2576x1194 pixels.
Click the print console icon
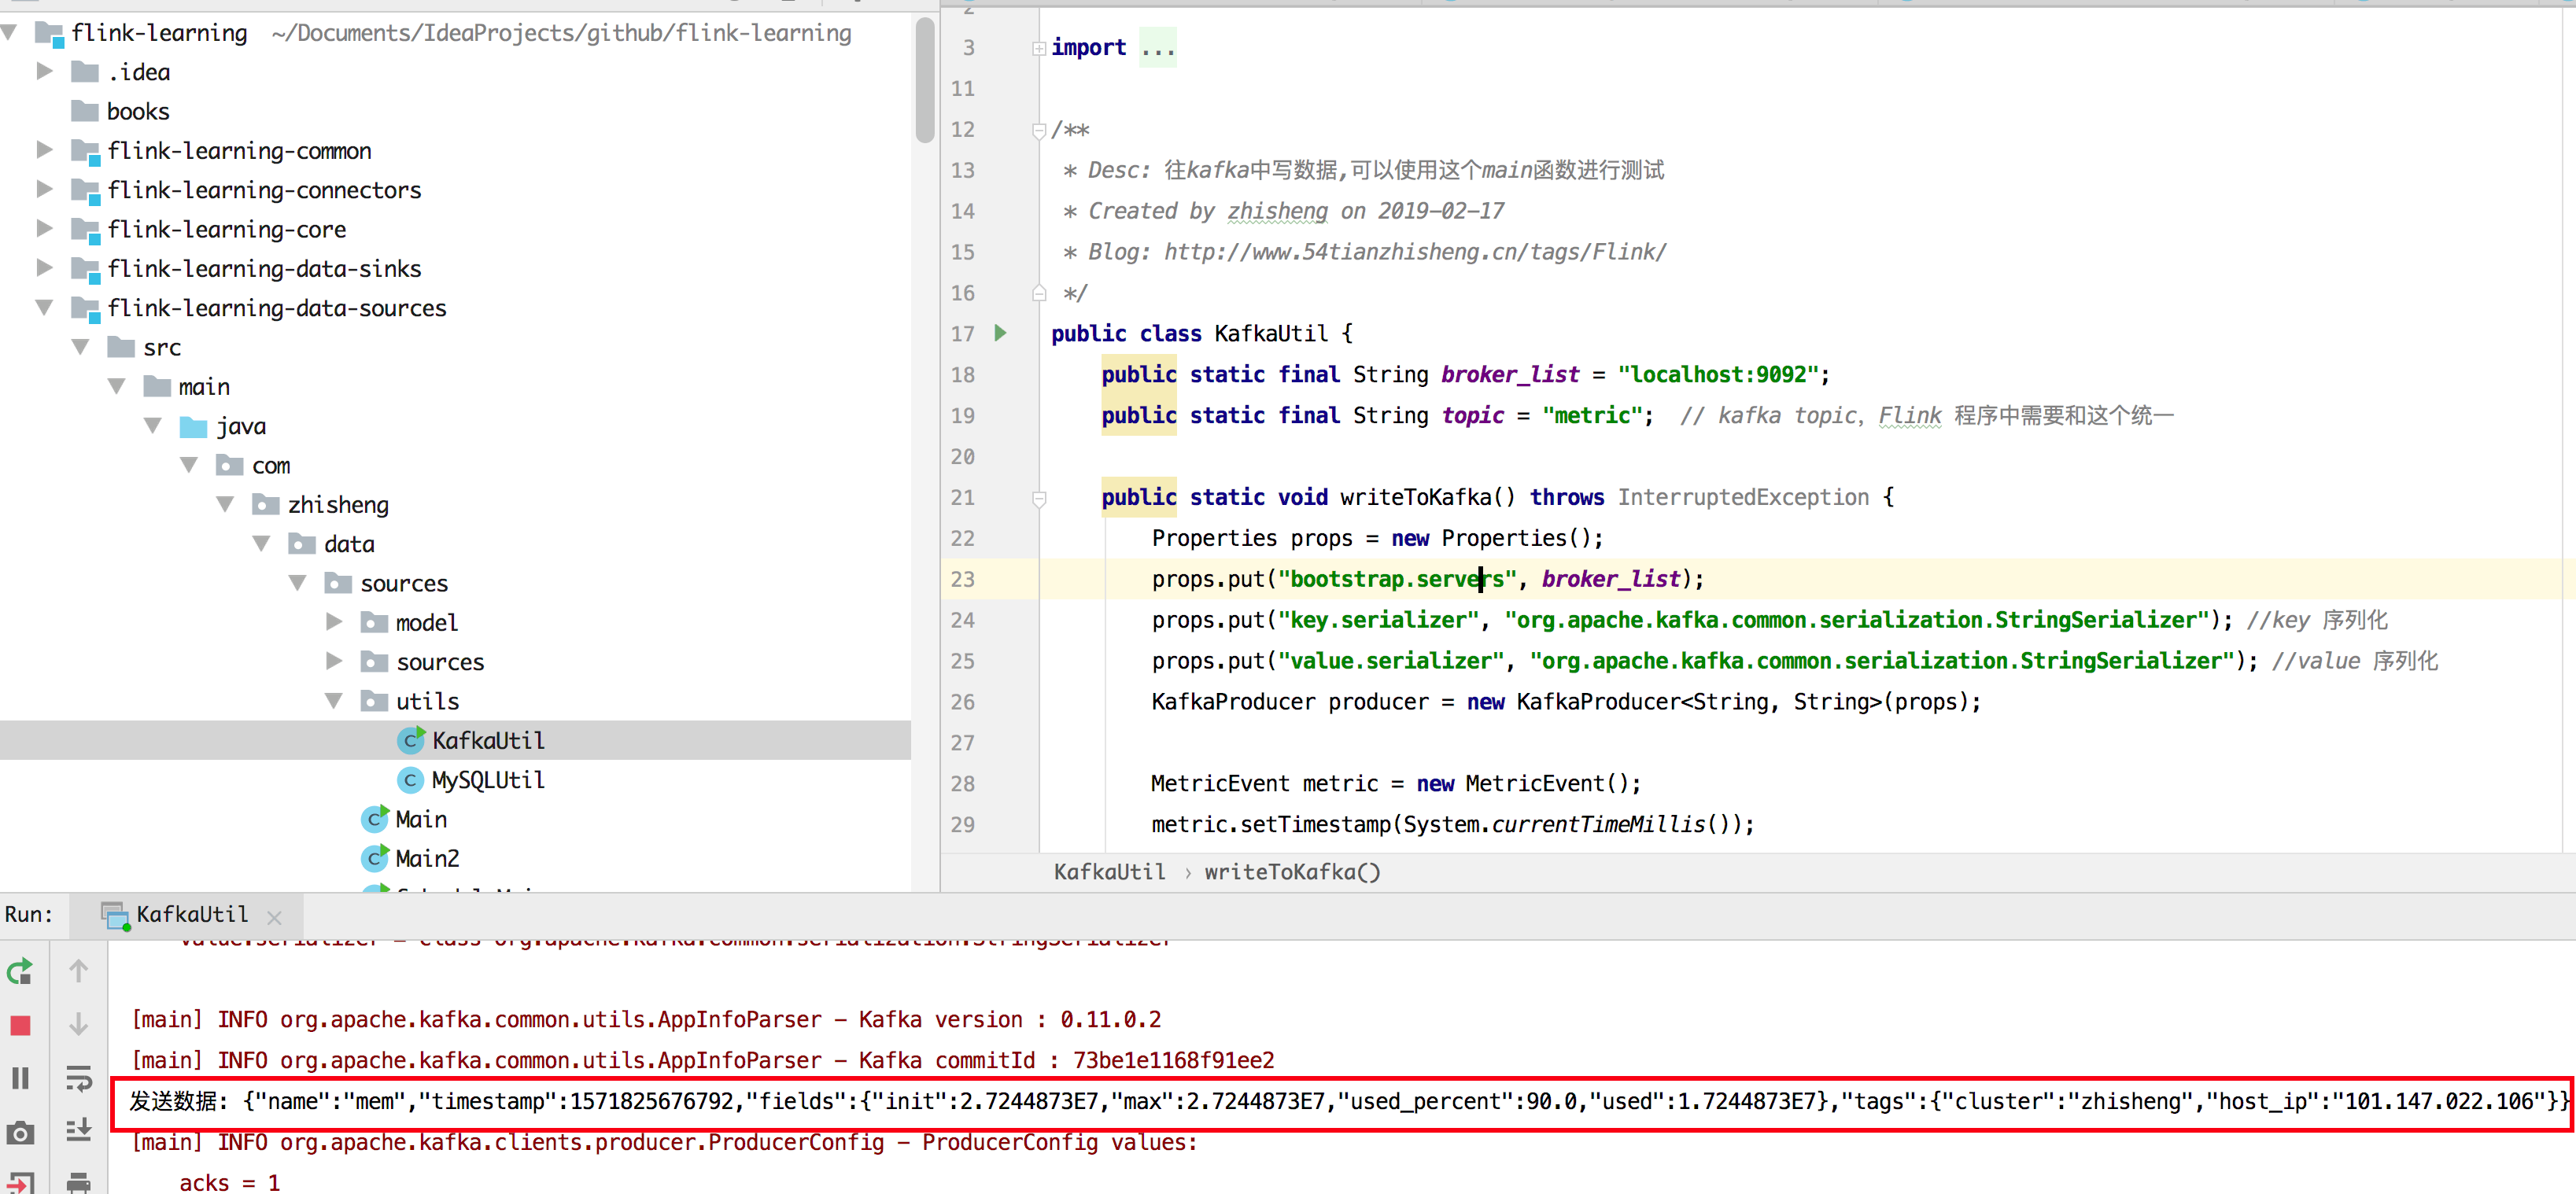point(78,1183)
